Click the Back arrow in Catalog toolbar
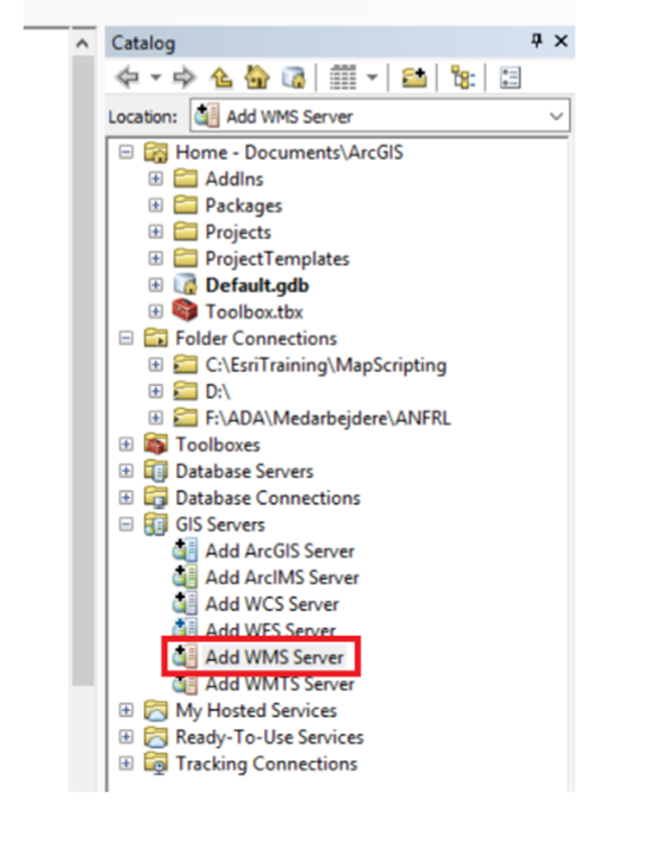The image size is (666, 856). [127, 78]
